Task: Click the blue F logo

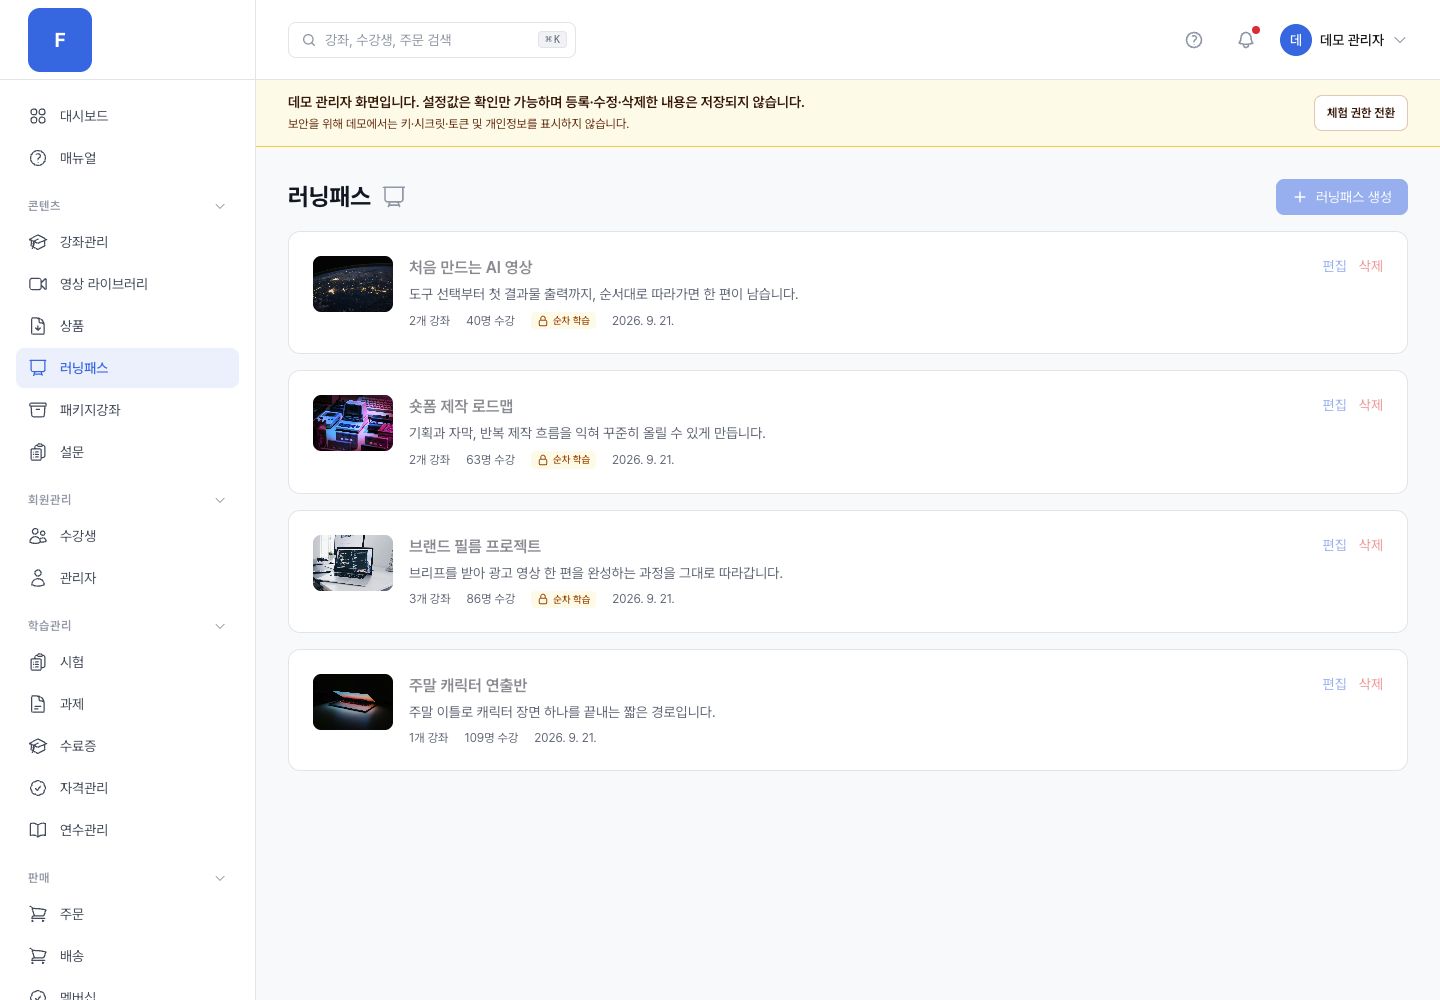Action: (x=60, y=40)
